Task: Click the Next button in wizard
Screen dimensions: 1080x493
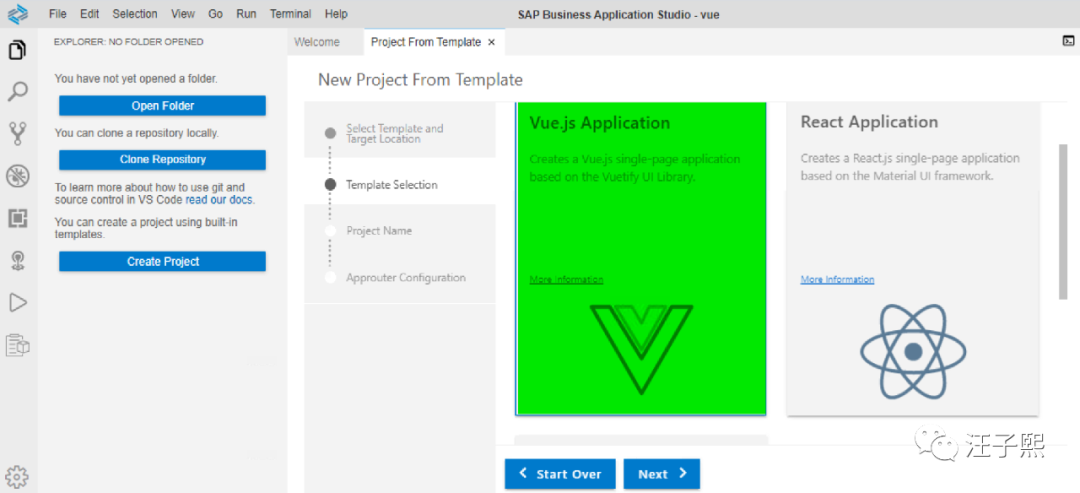Action: point(661,474)
